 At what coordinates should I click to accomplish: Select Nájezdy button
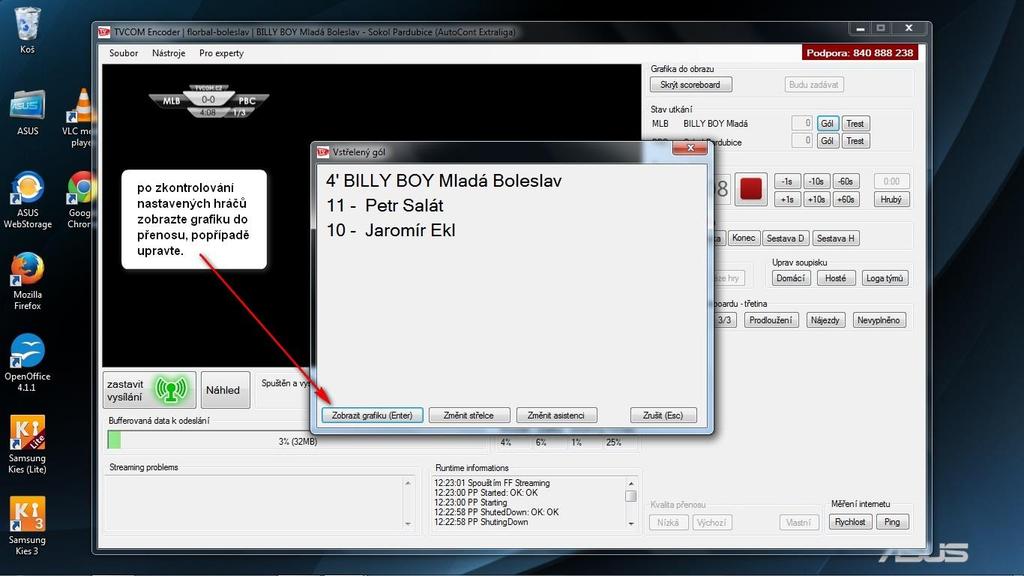[x=825, y=321]
